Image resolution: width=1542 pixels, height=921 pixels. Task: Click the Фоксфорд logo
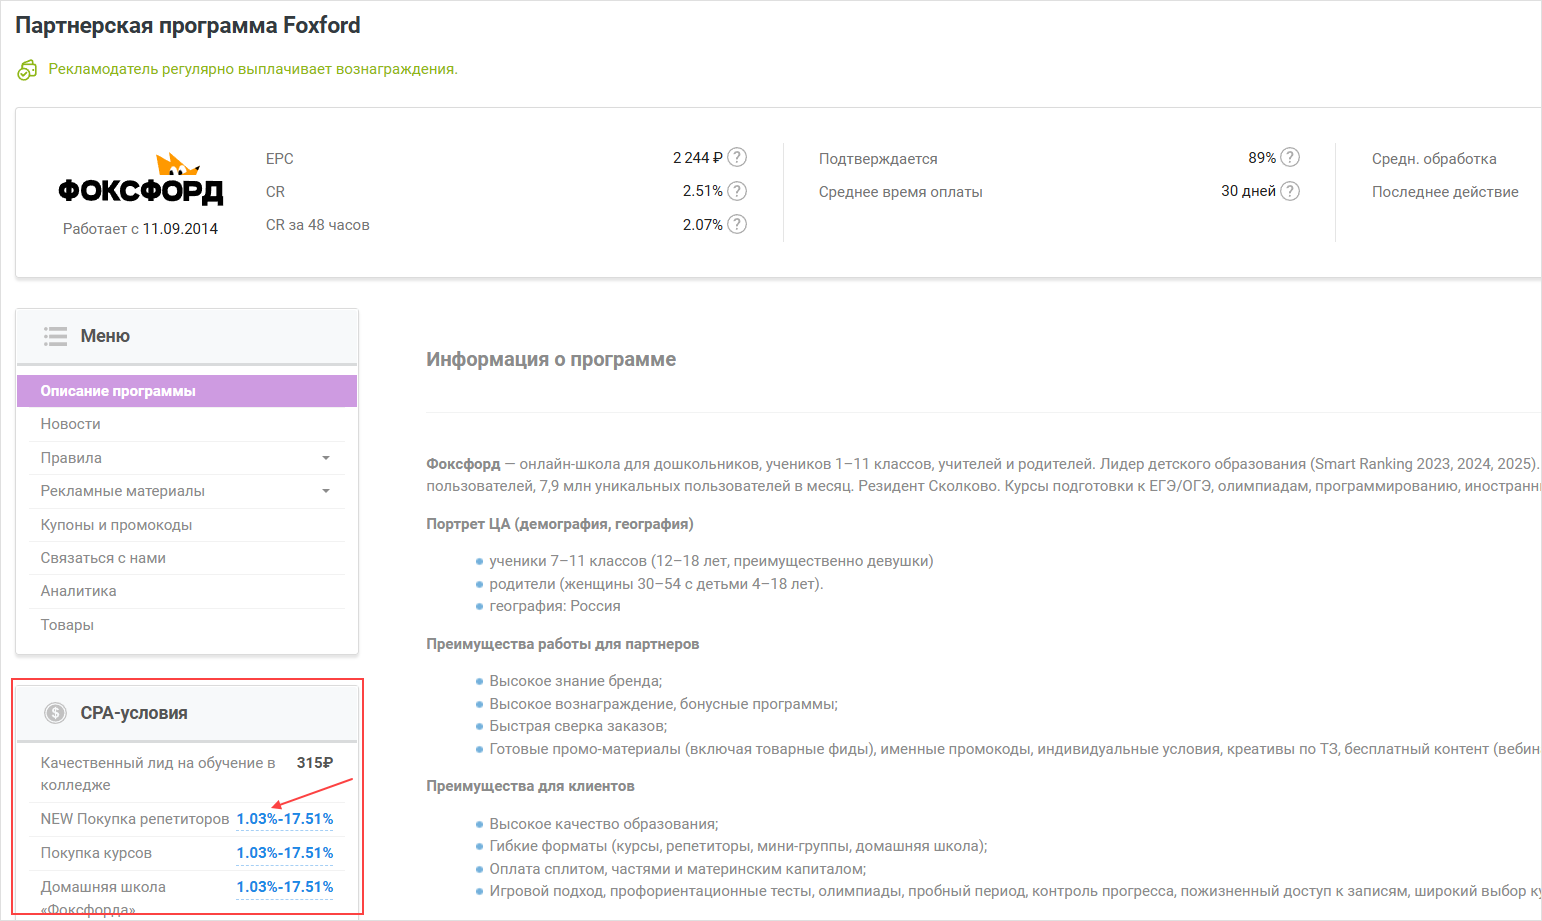click(x=140, y=181)
